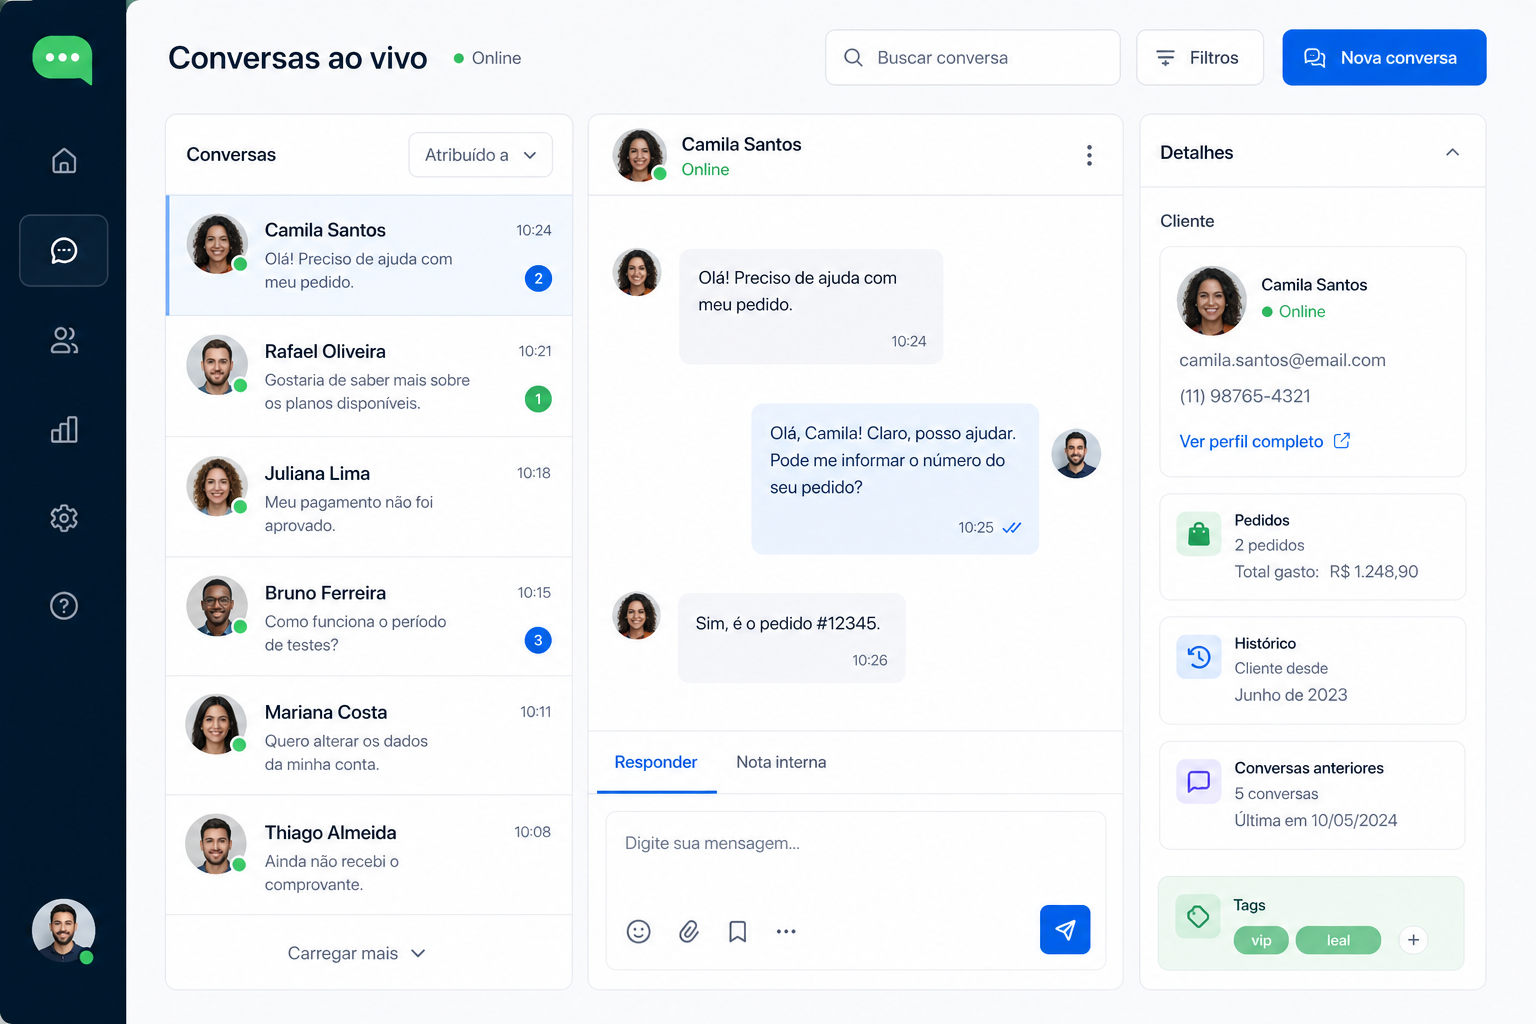Click 'Total gasto: R$ 1.248,90' text
Viewport: 1536px width, 1024px height.
click(x=1326, y=572)
